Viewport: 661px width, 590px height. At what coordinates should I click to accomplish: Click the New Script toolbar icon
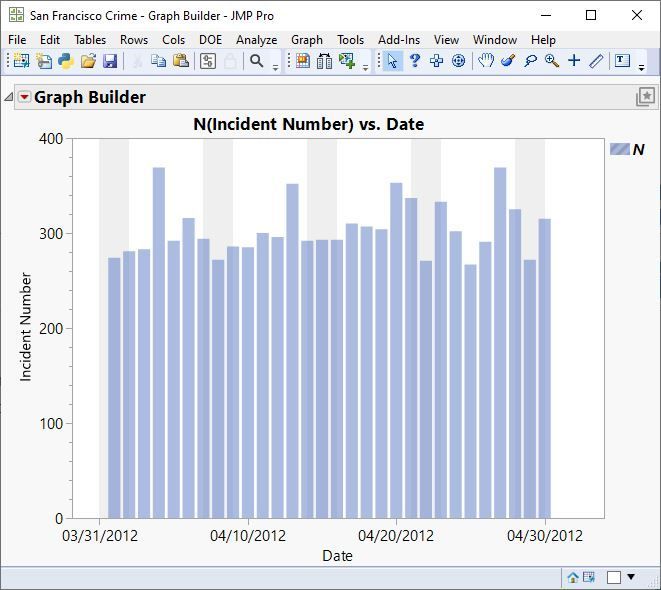point(43,61)
